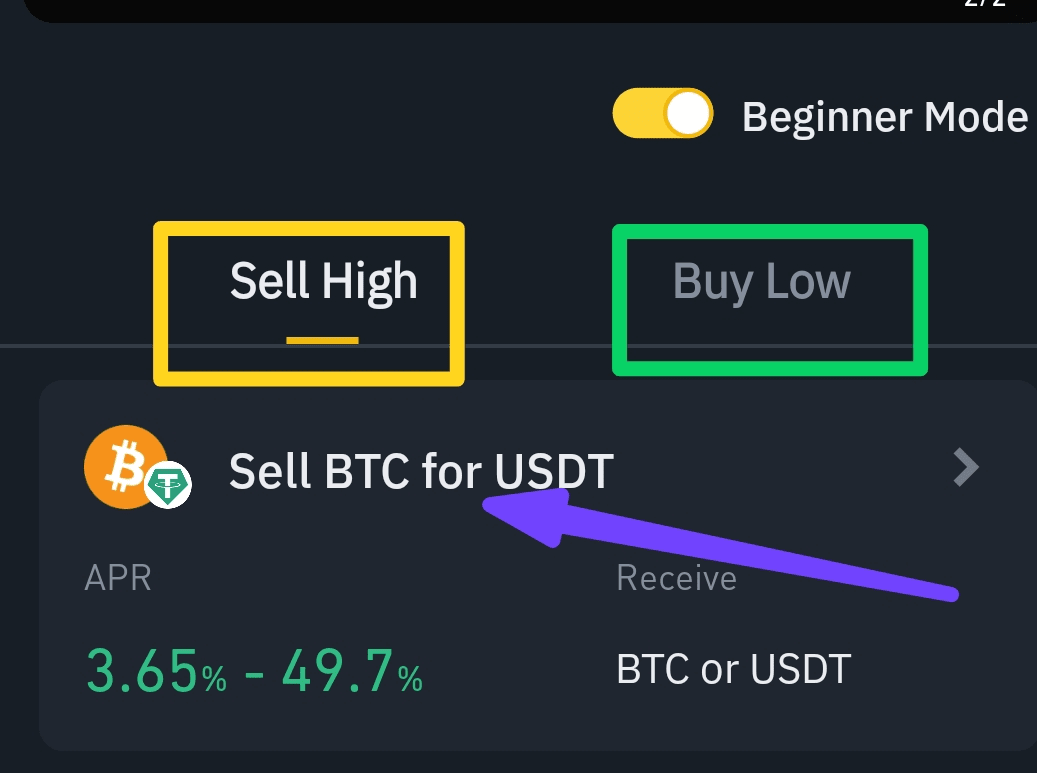
Task: Click the yellow underline beneath Sell High
Action: (x=322, y=341)
